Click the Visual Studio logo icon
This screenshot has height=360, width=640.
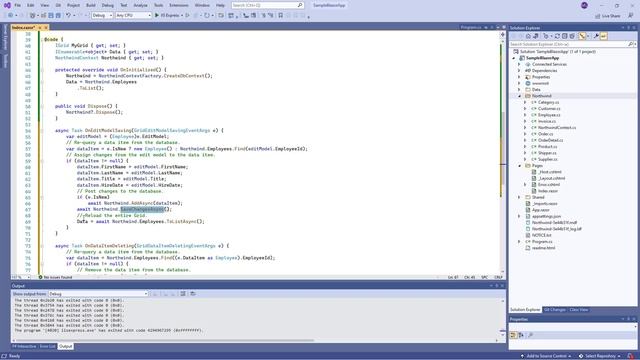pyautogui.click(x=7, y=5)
